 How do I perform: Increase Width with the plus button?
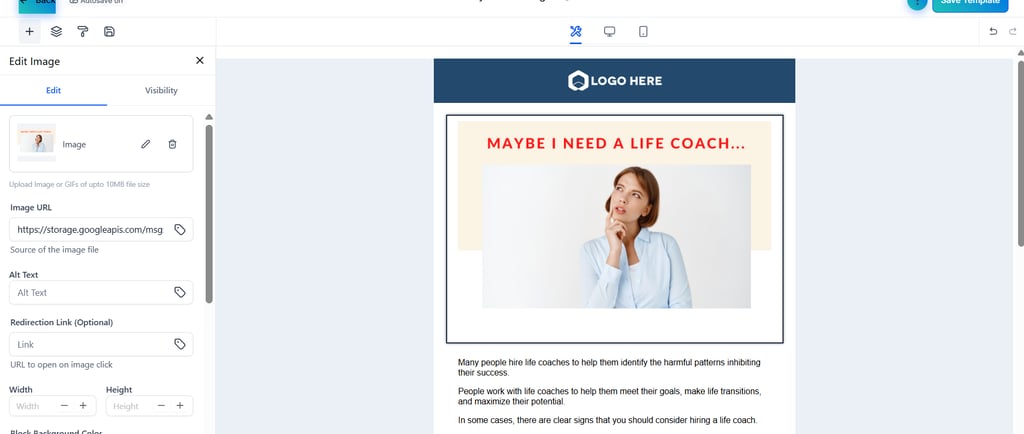click(x=83, y=406)
